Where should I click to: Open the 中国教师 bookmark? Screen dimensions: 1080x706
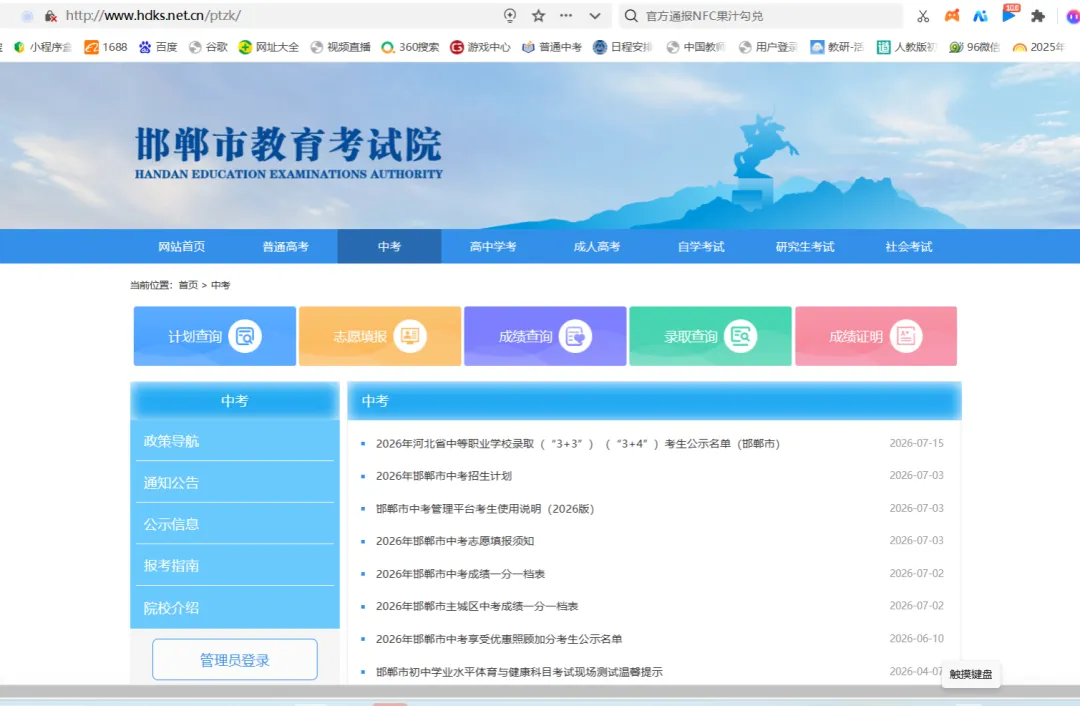click(x=696, y=47)
